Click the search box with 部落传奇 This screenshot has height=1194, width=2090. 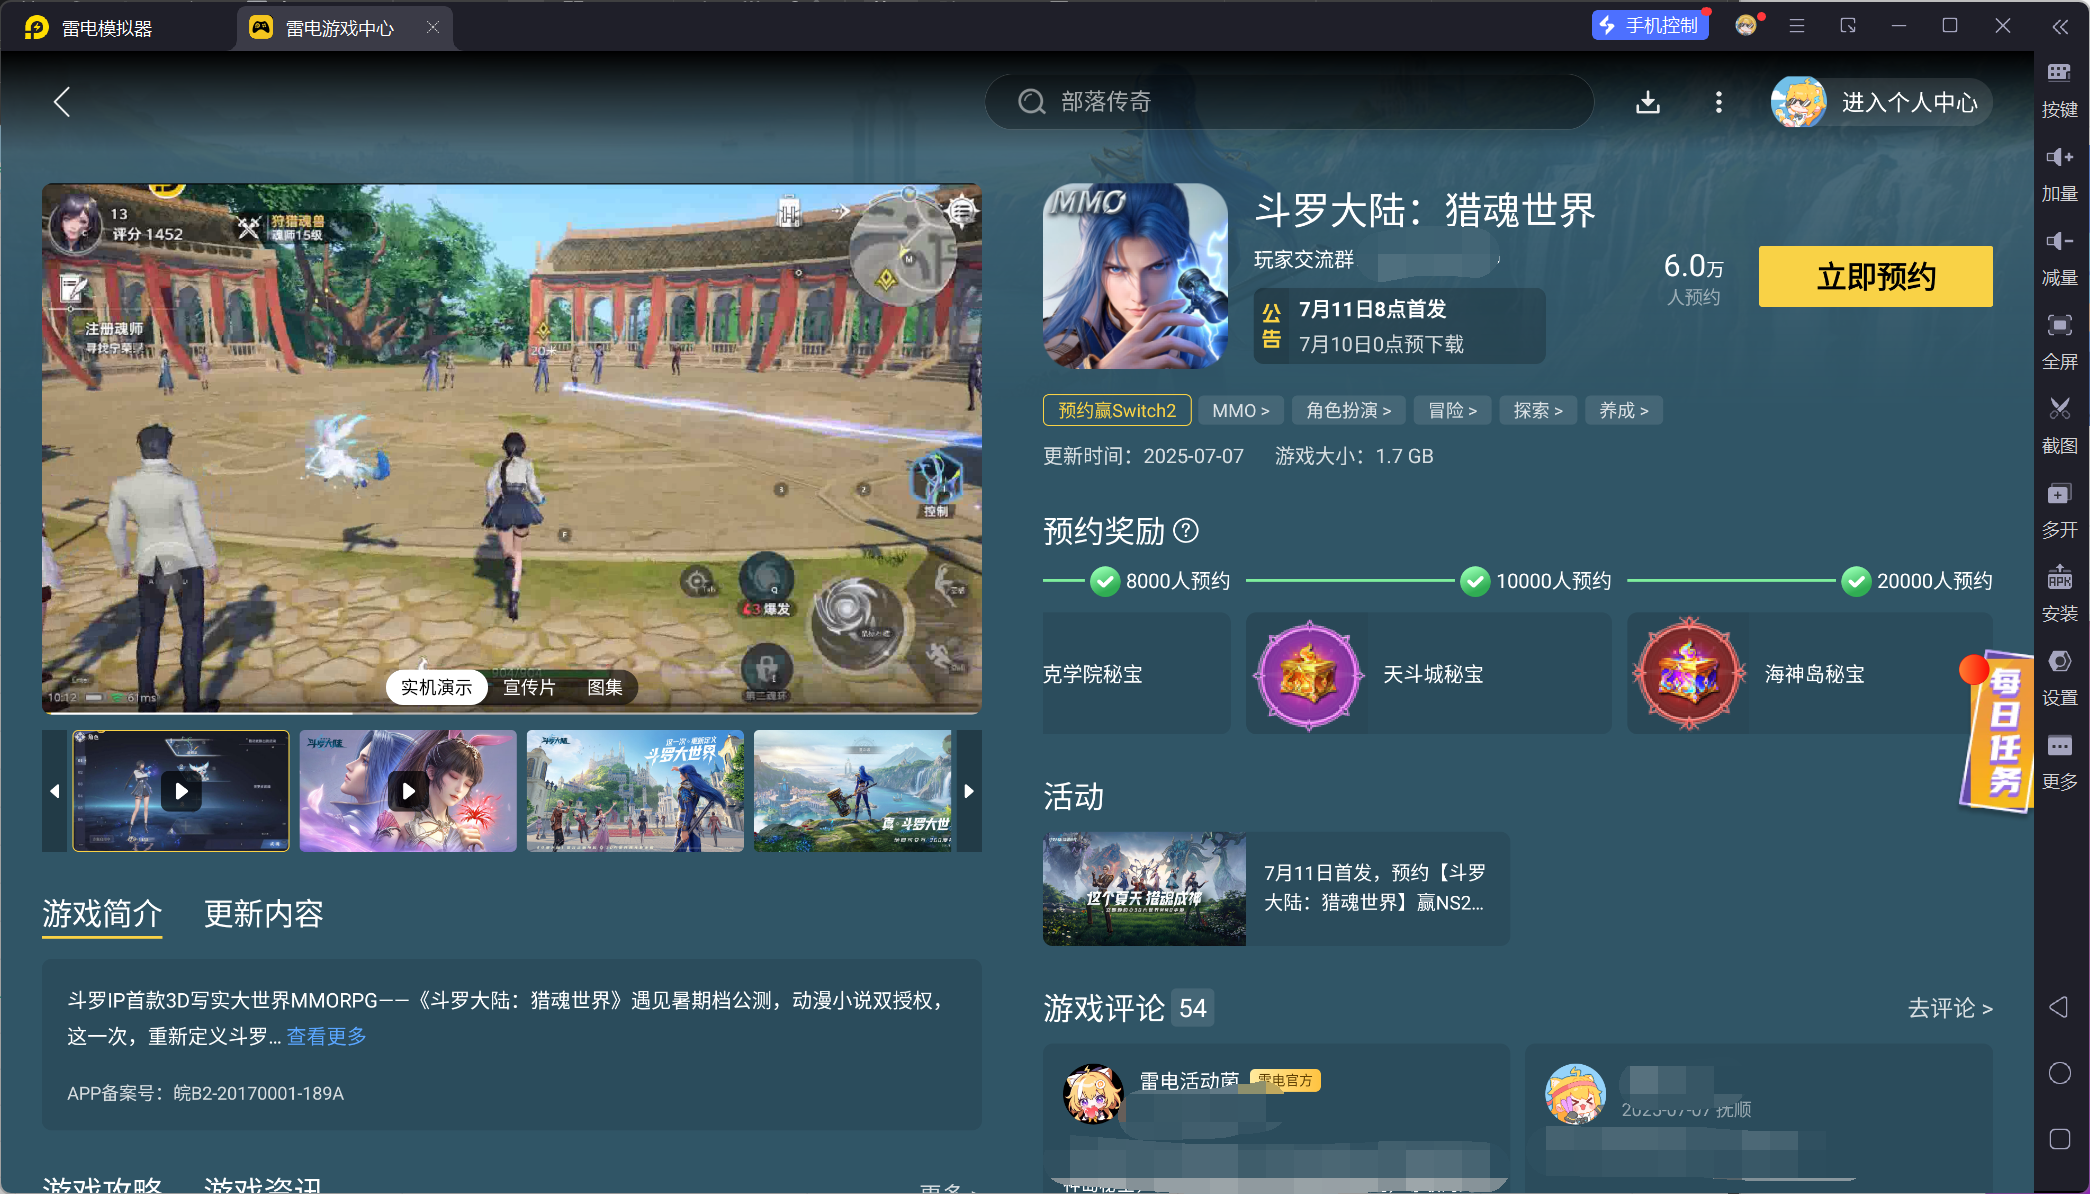point(1289,102)
